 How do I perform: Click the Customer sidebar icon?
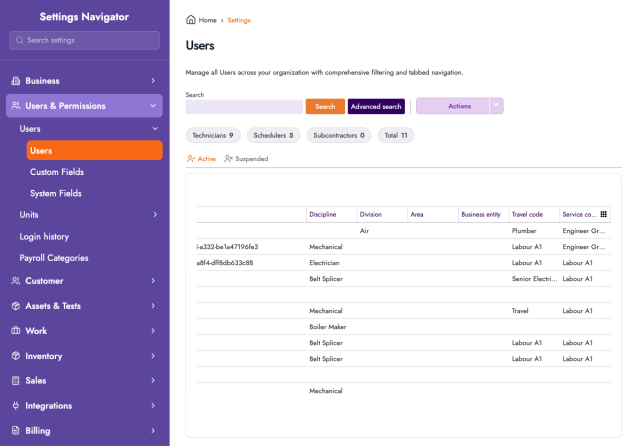(x=16, y=281)
